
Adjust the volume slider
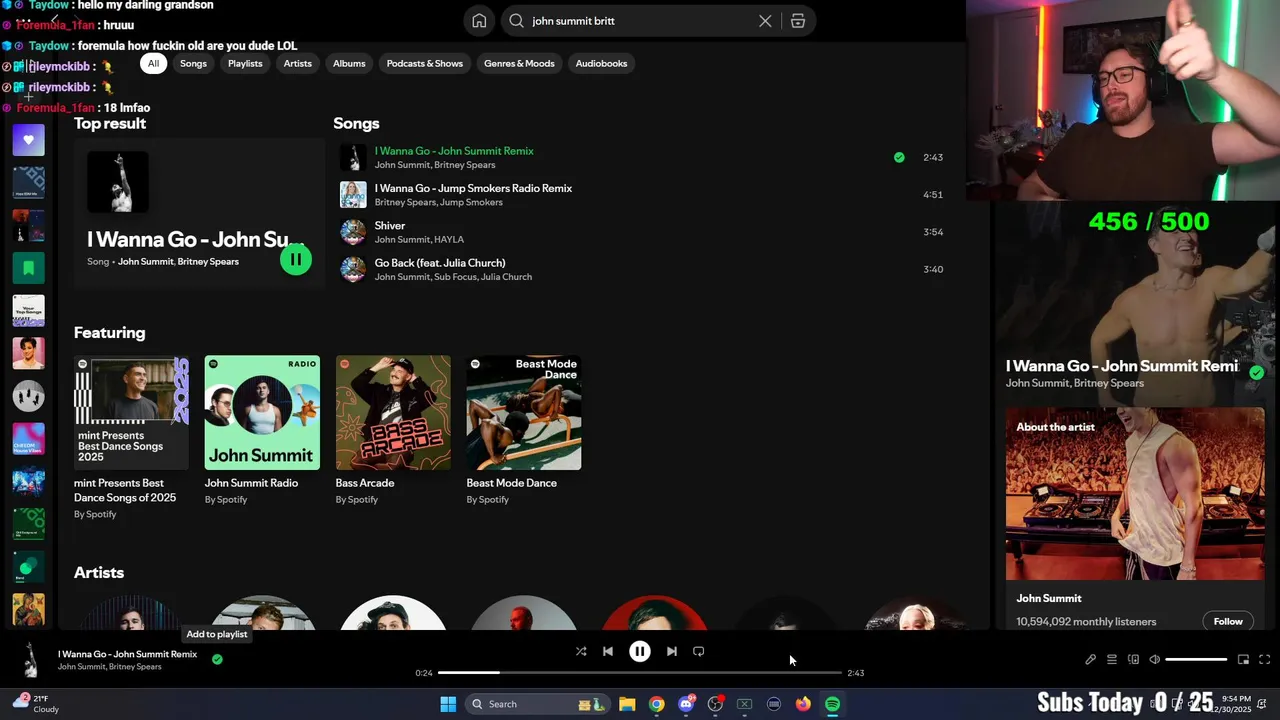coord(1196,660)
